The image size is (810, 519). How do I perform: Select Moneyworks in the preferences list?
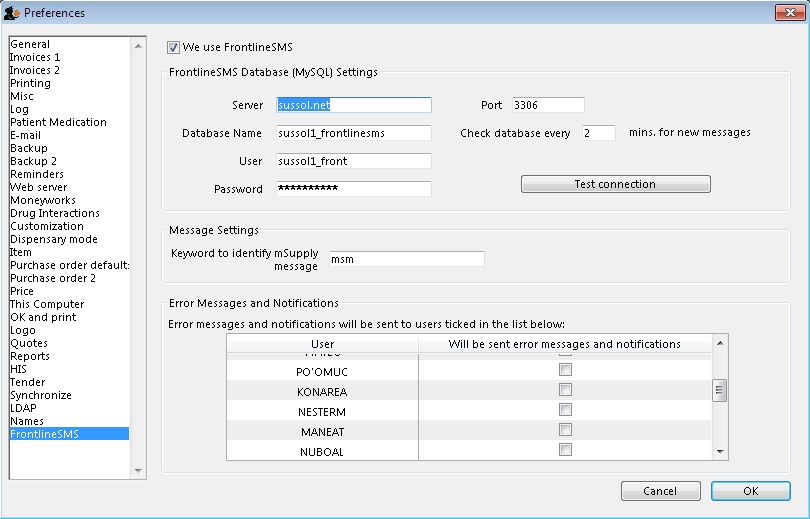click(69, 200)
